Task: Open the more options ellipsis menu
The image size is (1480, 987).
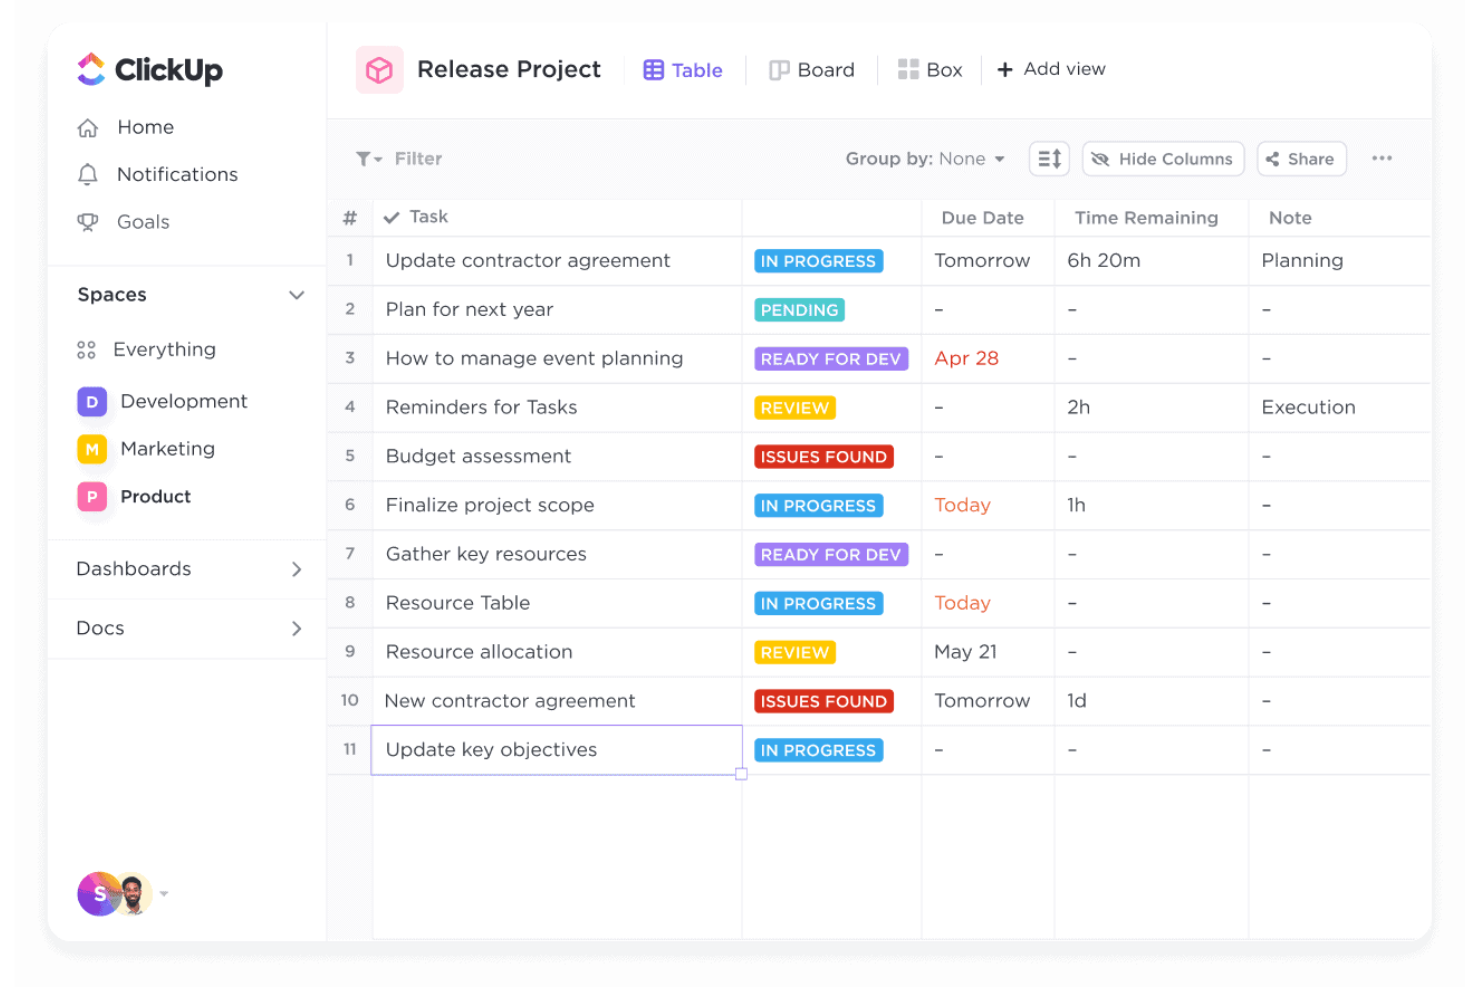Action: (x=1382, y=158)
